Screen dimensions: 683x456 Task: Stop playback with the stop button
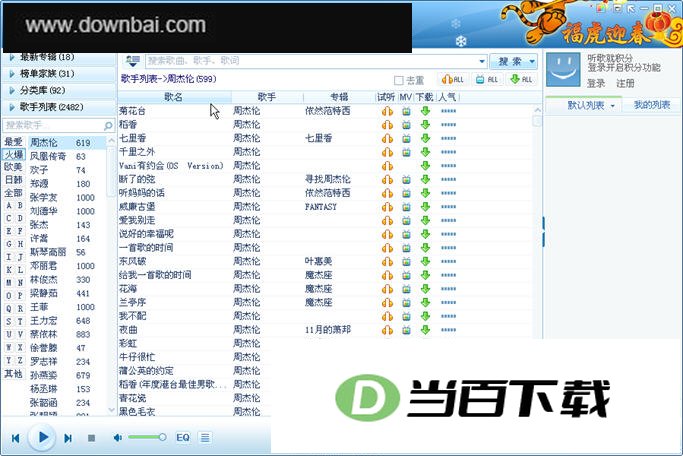point(91,438)
